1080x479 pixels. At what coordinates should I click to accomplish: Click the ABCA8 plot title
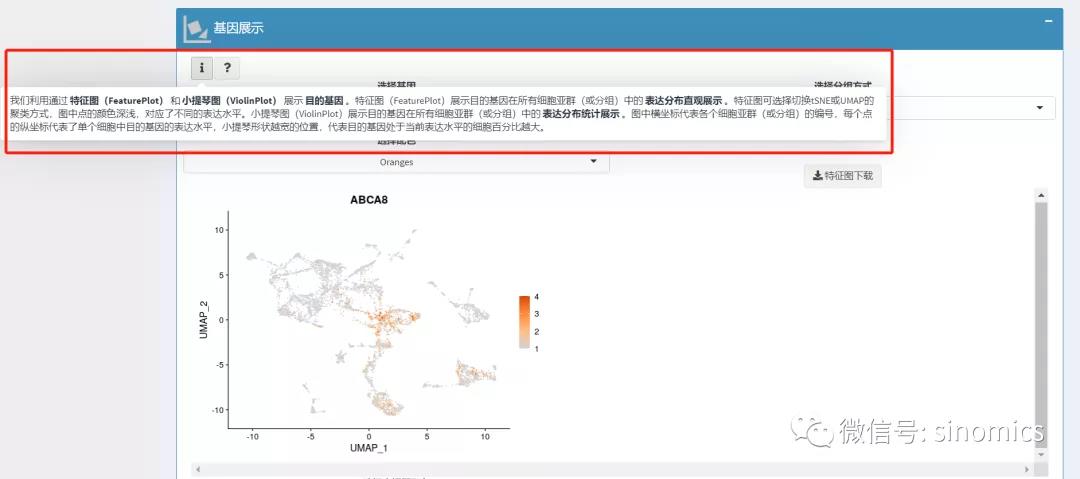(x=368, y=199)
